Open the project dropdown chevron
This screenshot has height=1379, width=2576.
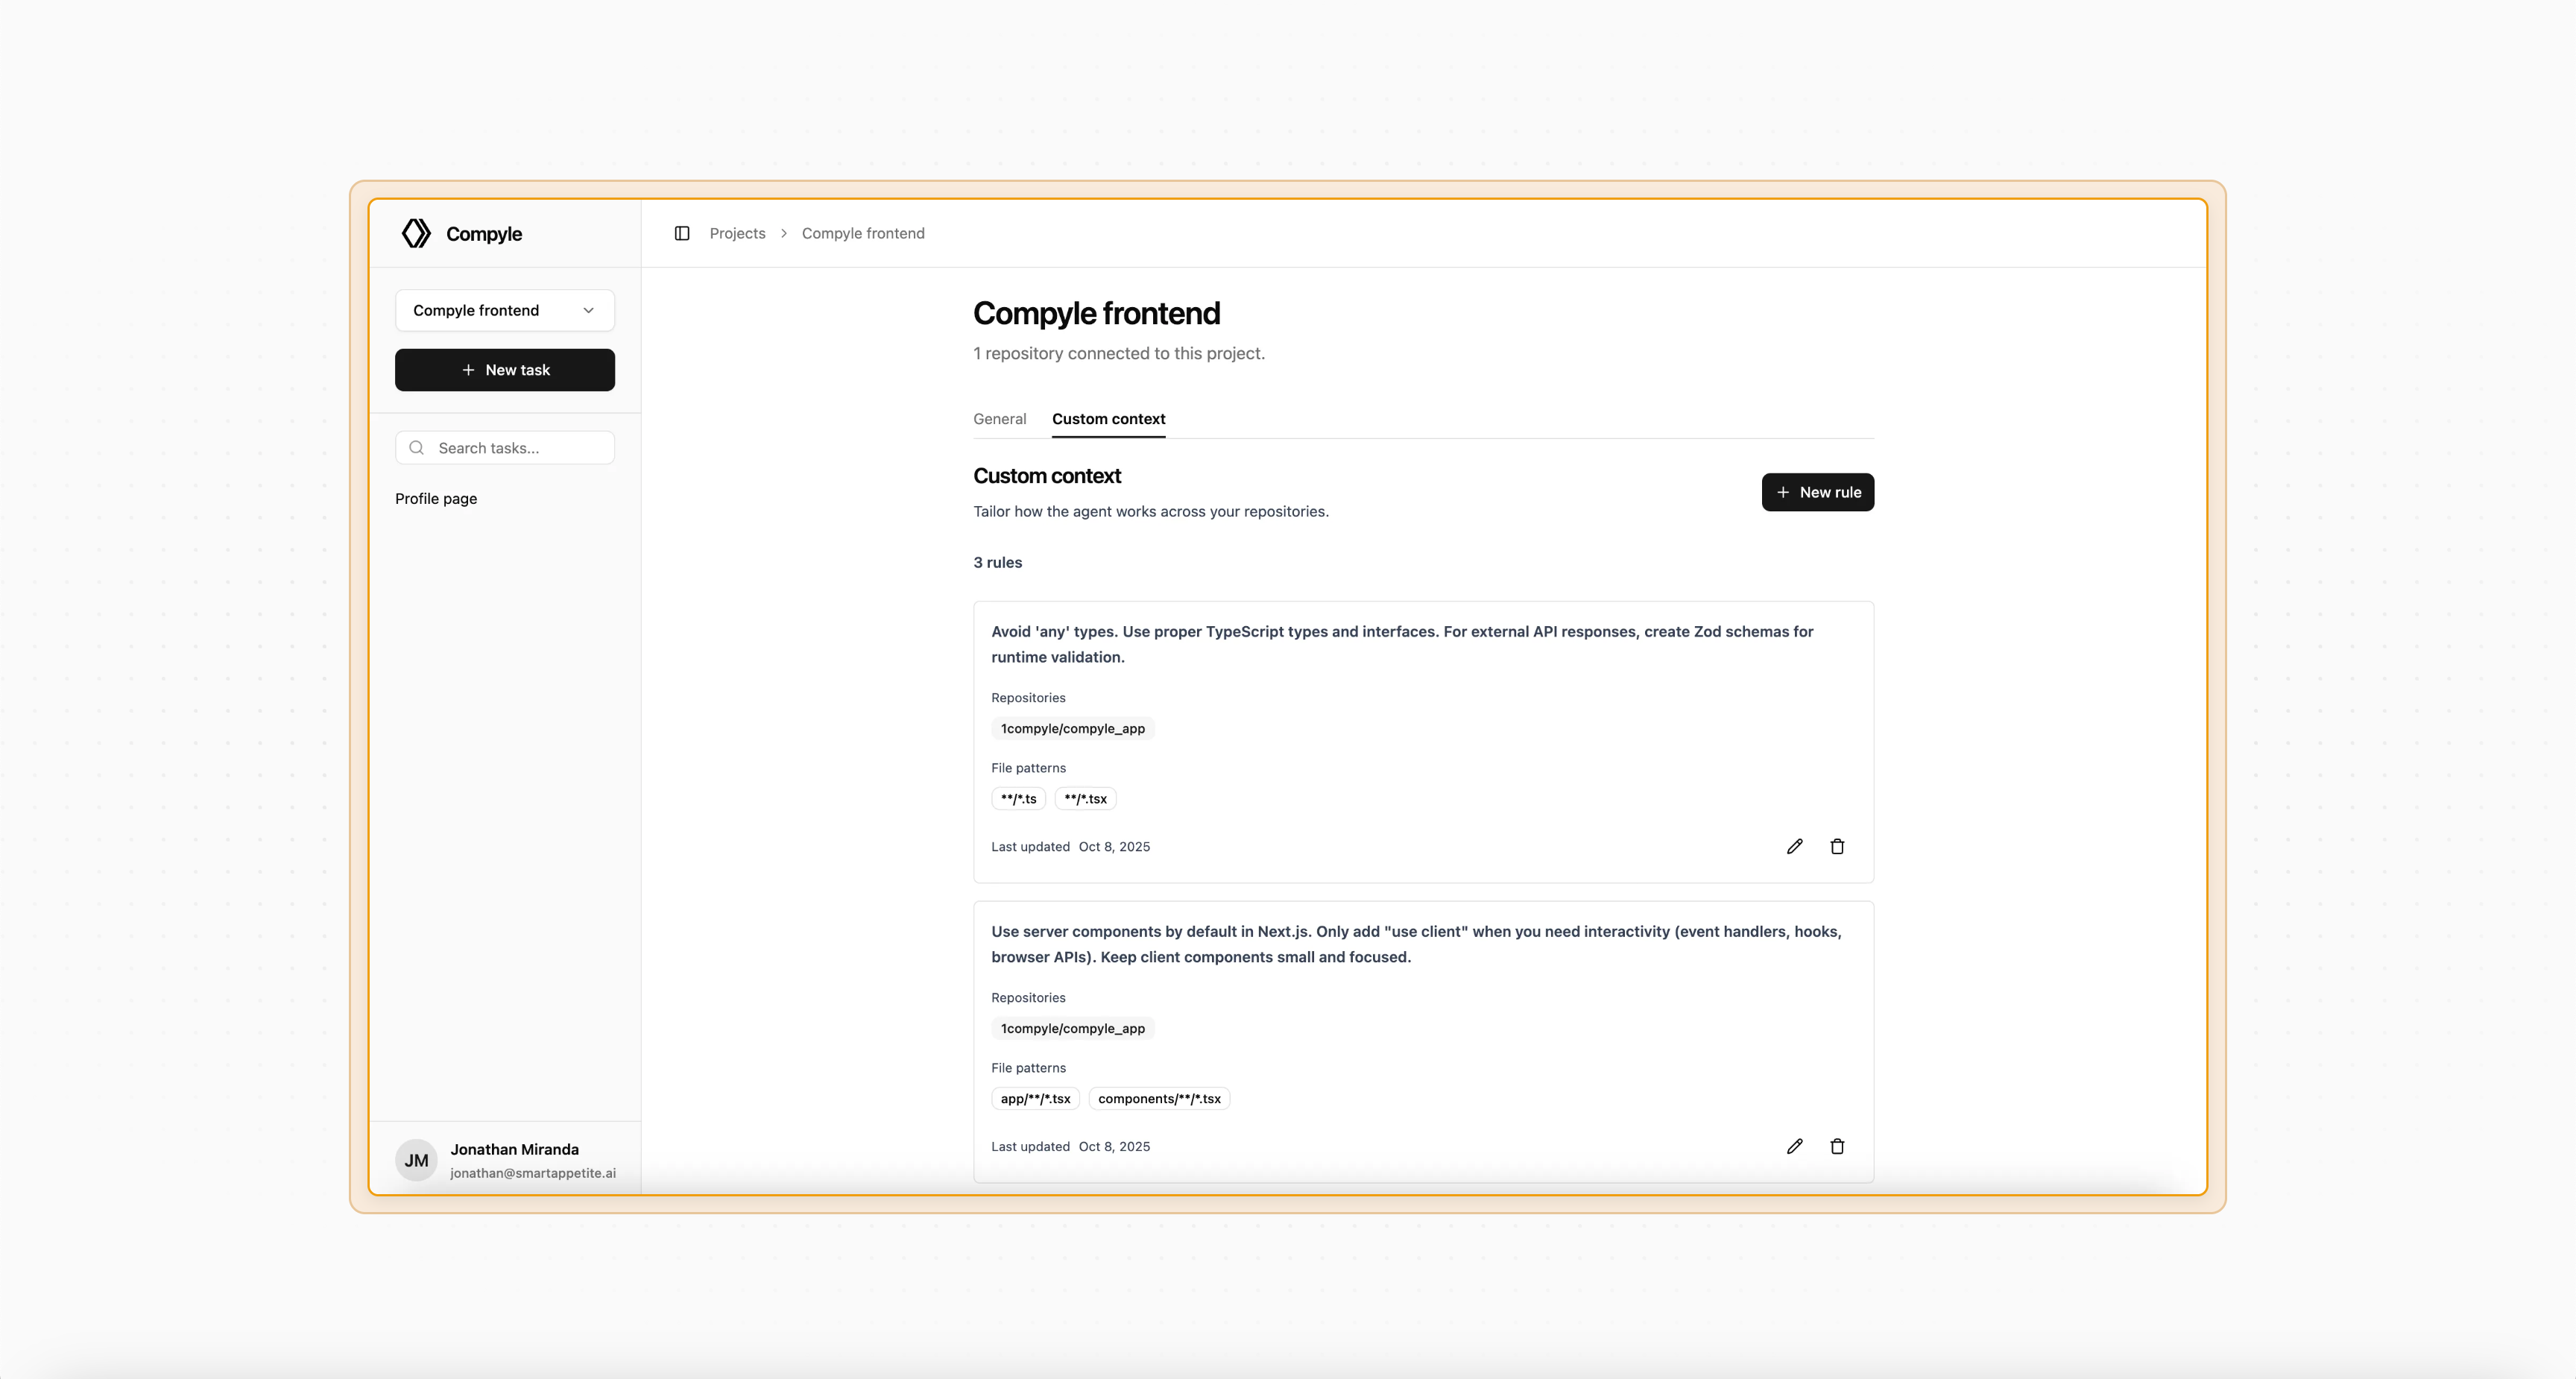pyautogui.click(x=588, y=310)
